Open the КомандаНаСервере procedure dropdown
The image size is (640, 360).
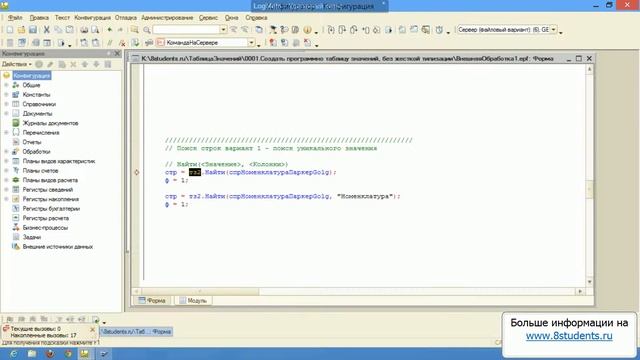pos(251,42)
